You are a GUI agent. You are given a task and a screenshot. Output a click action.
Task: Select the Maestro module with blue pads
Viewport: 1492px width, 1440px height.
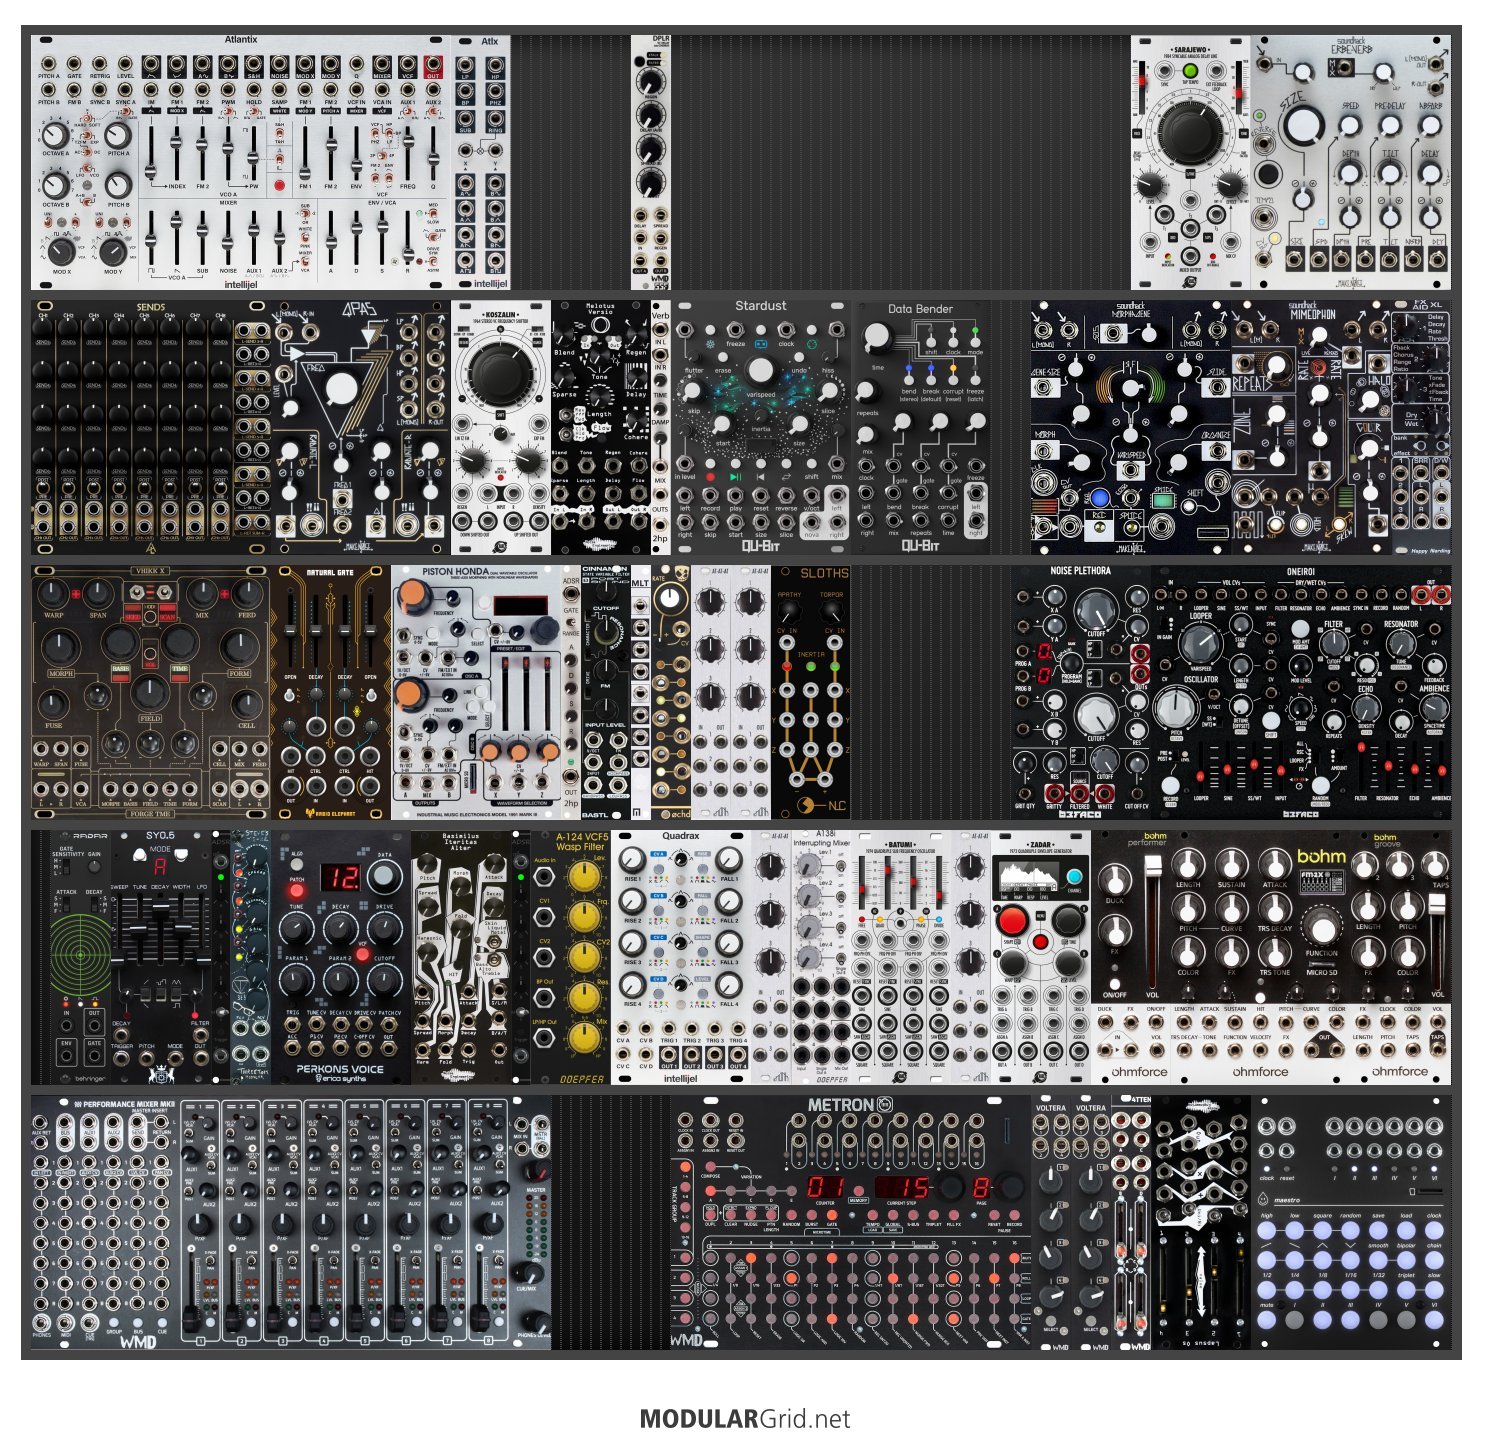[x=1351, y=1221]
